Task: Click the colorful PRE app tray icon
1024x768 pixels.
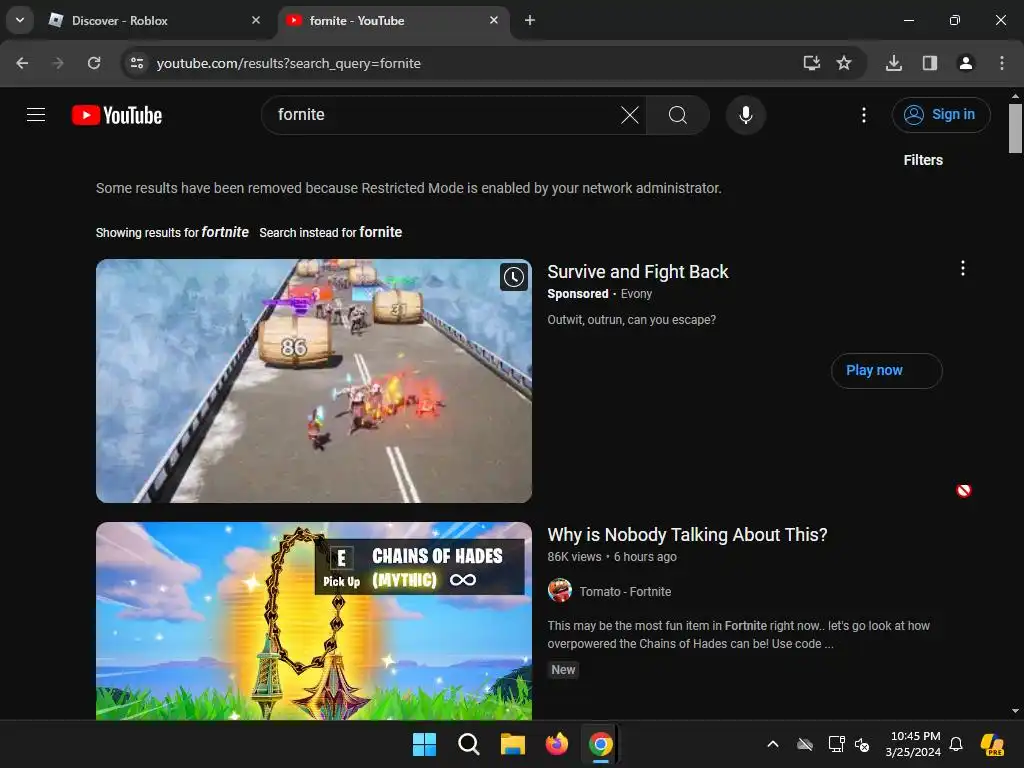Action: tap(992, 744)
